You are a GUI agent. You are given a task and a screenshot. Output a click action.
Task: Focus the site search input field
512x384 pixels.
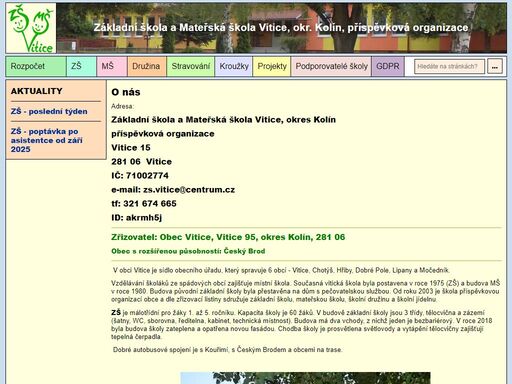tap(449, 67)
